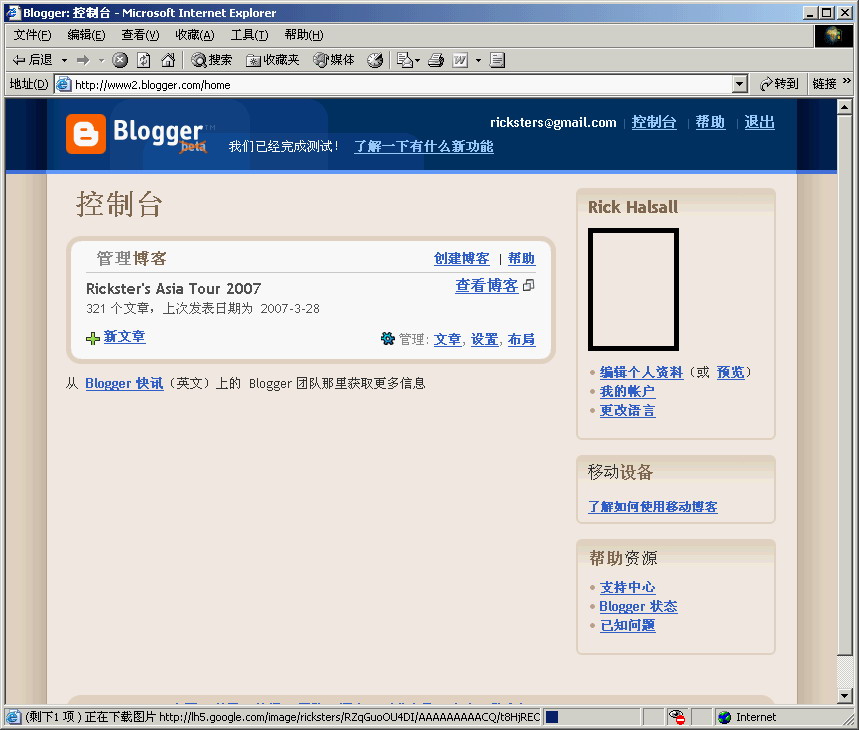Open the 支持中心 link

(627, 587)
